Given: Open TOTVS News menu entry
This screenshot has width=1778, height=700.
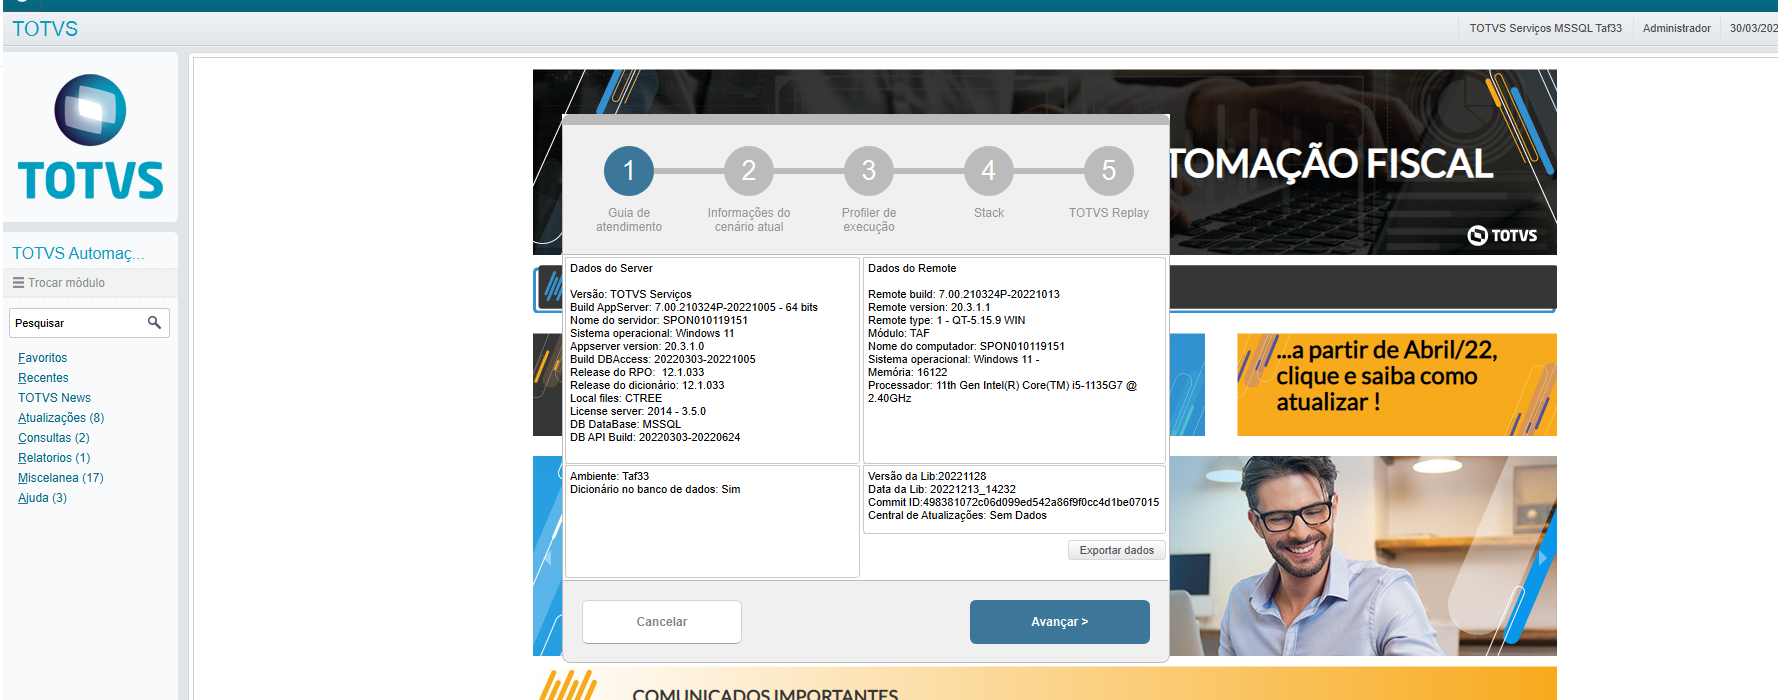Looking at the screenshot, I should tap(54, 398).
